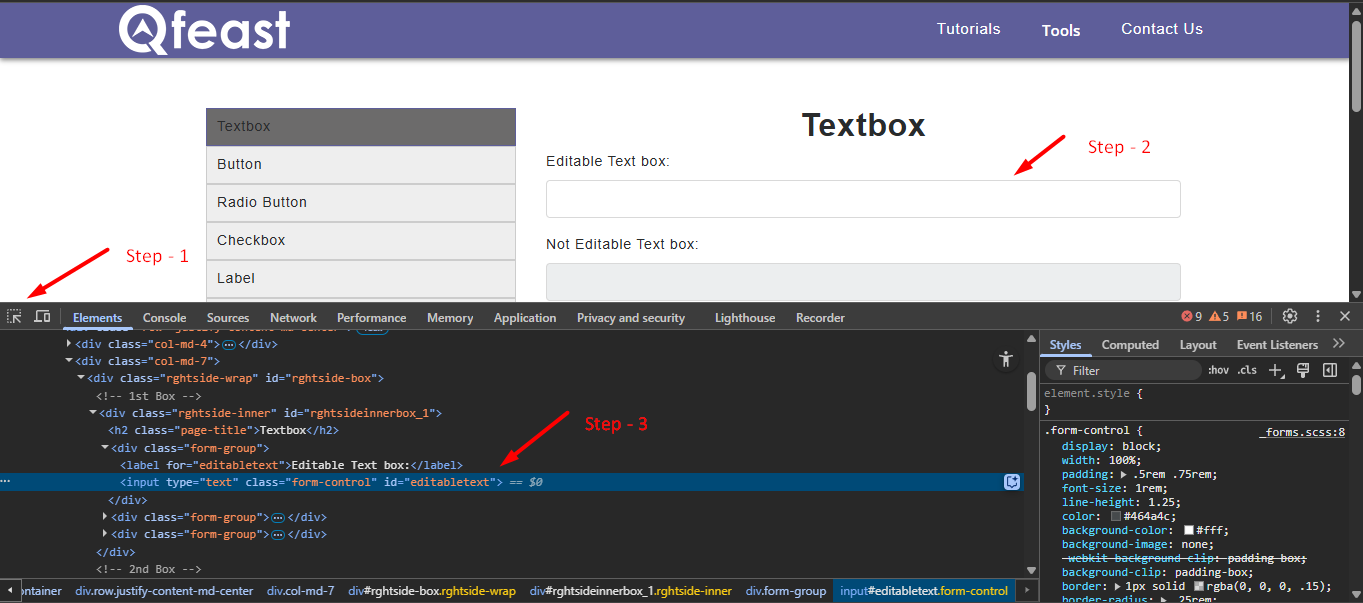This screenshot has height=603, width=1363.
Task: Open the Performance tab
Action: 372,318
